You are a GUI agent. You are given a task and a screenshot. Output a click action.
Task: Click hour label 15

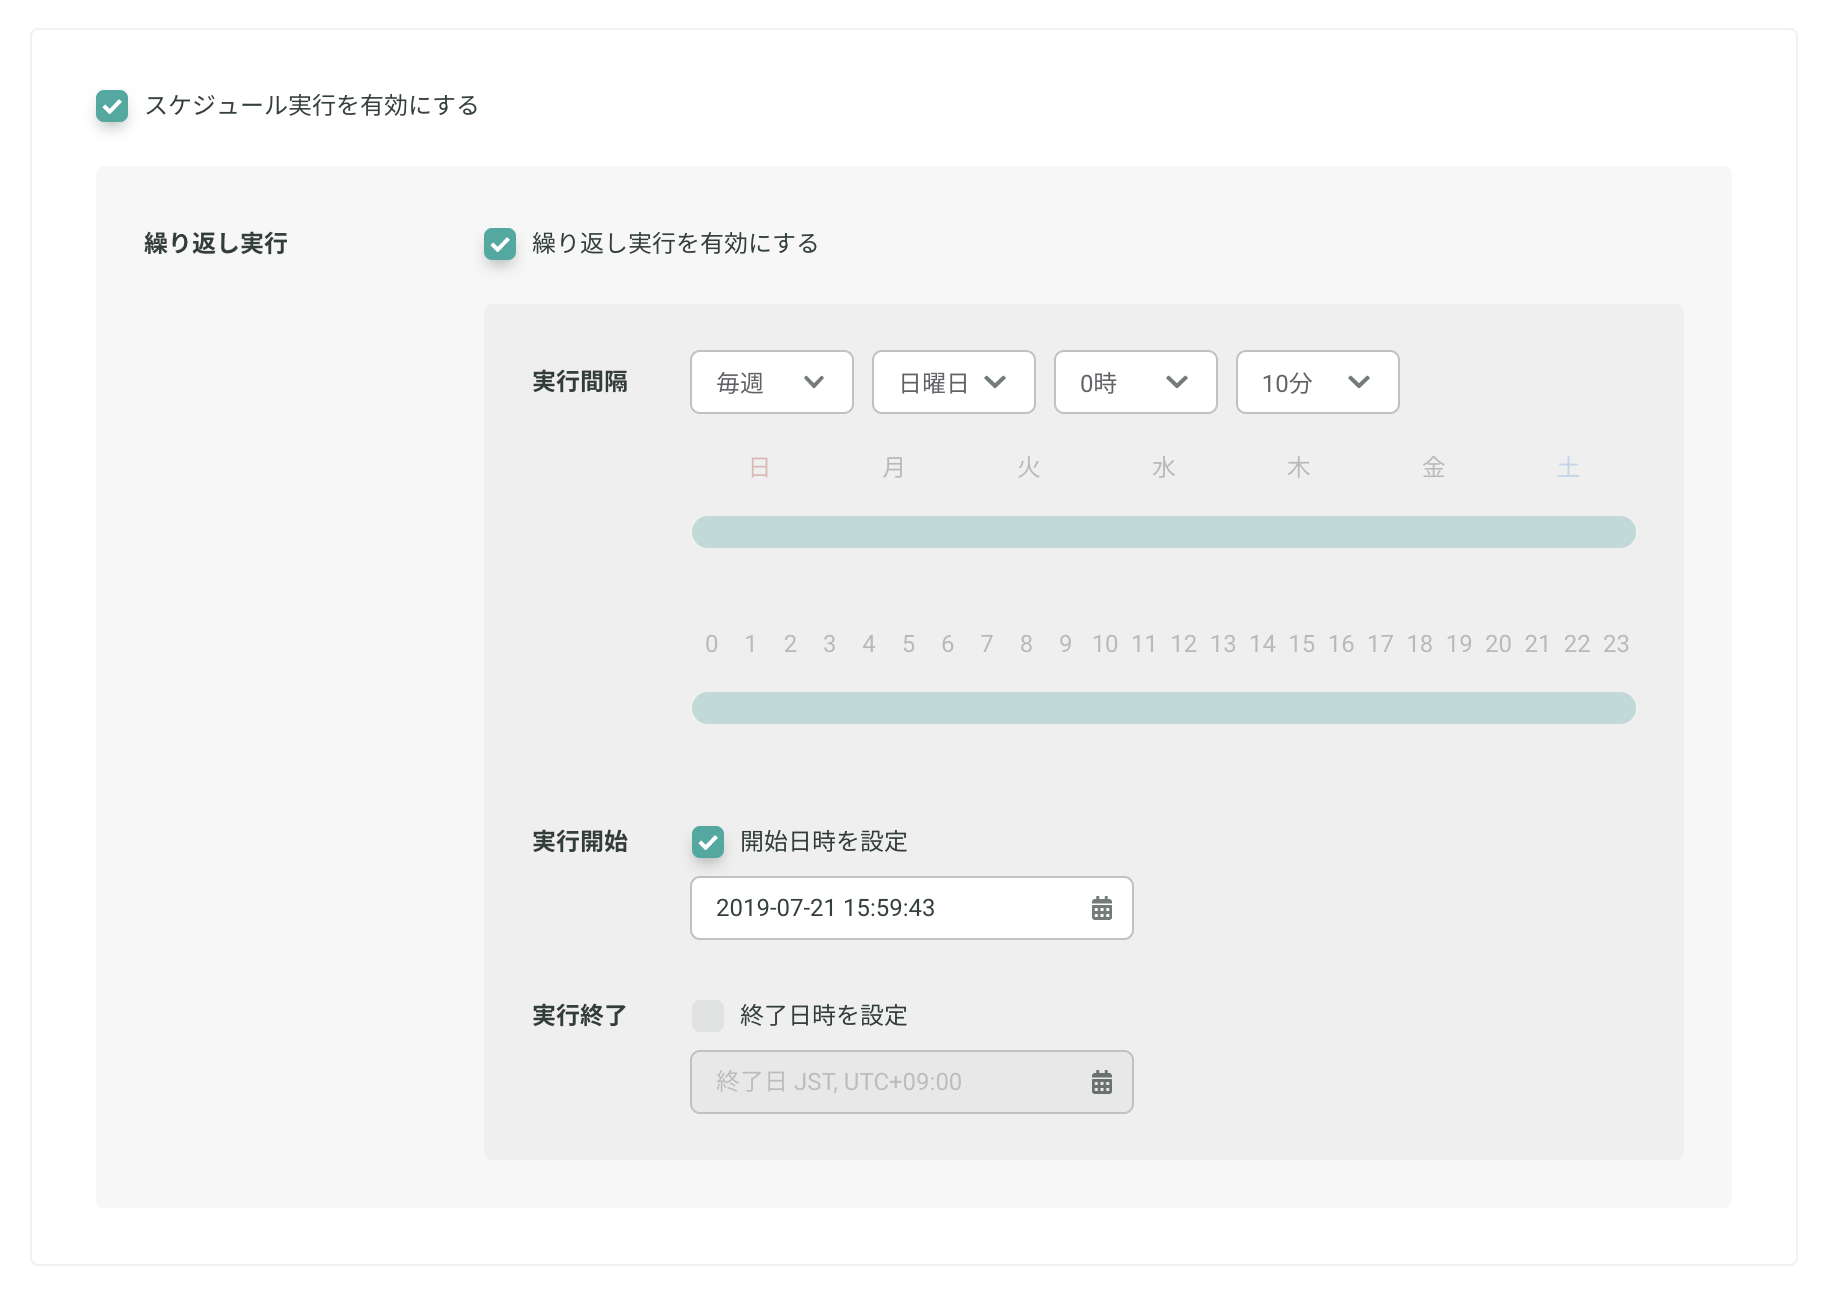click(x=1302, y=644)
